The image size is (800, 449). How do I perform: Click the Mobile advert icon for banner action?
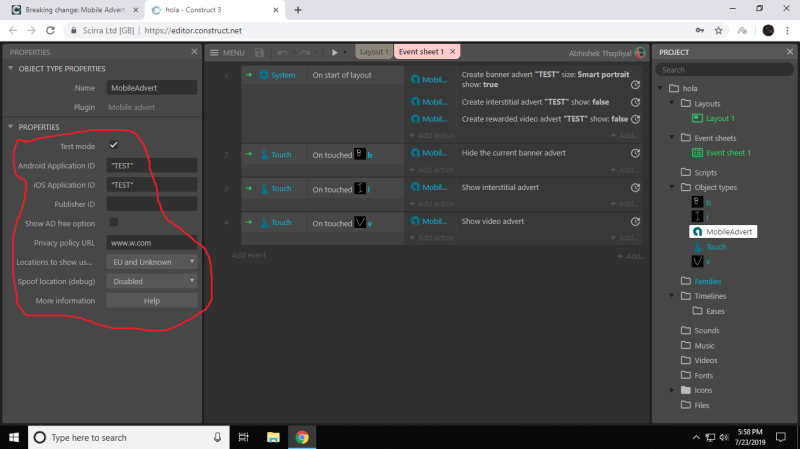(415, 80)
